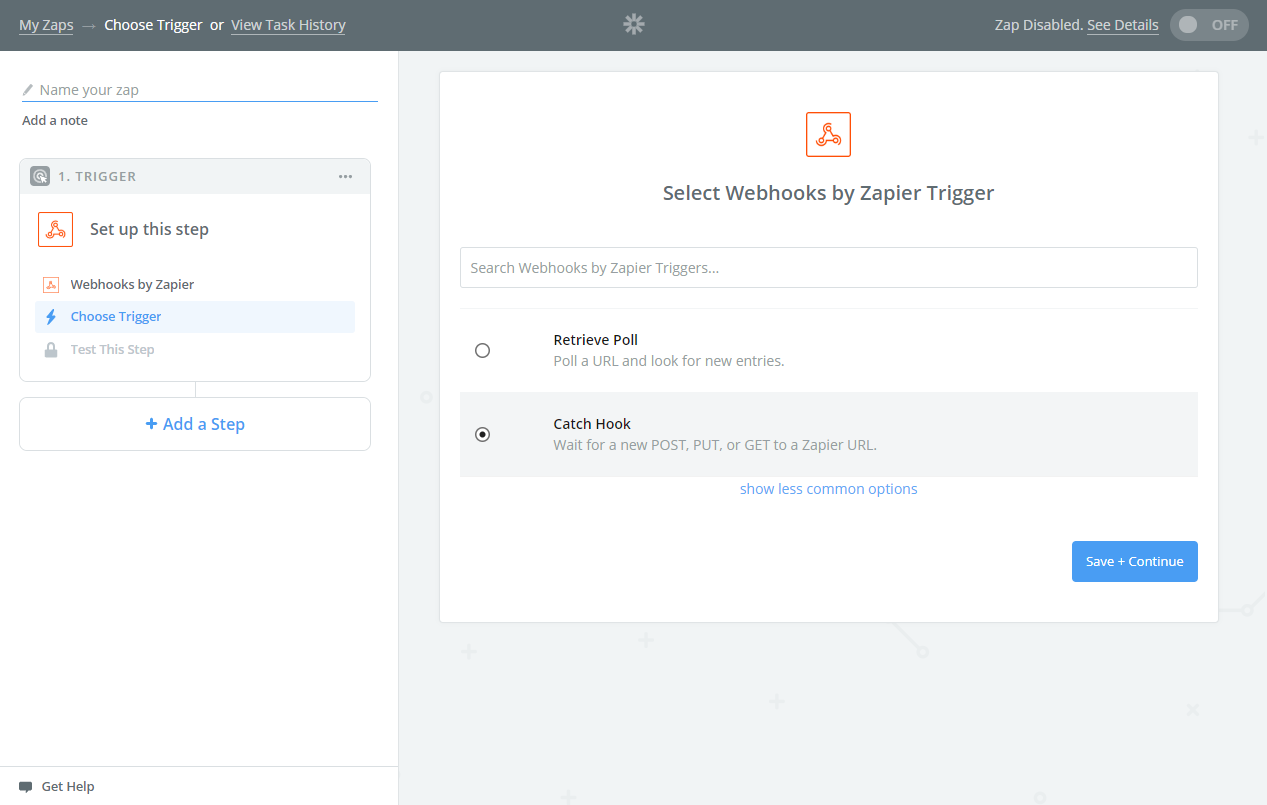Select the Catch Hook radio button
Image resolution: width=1267 pixels, height=805 pixels.
[483, 434]
